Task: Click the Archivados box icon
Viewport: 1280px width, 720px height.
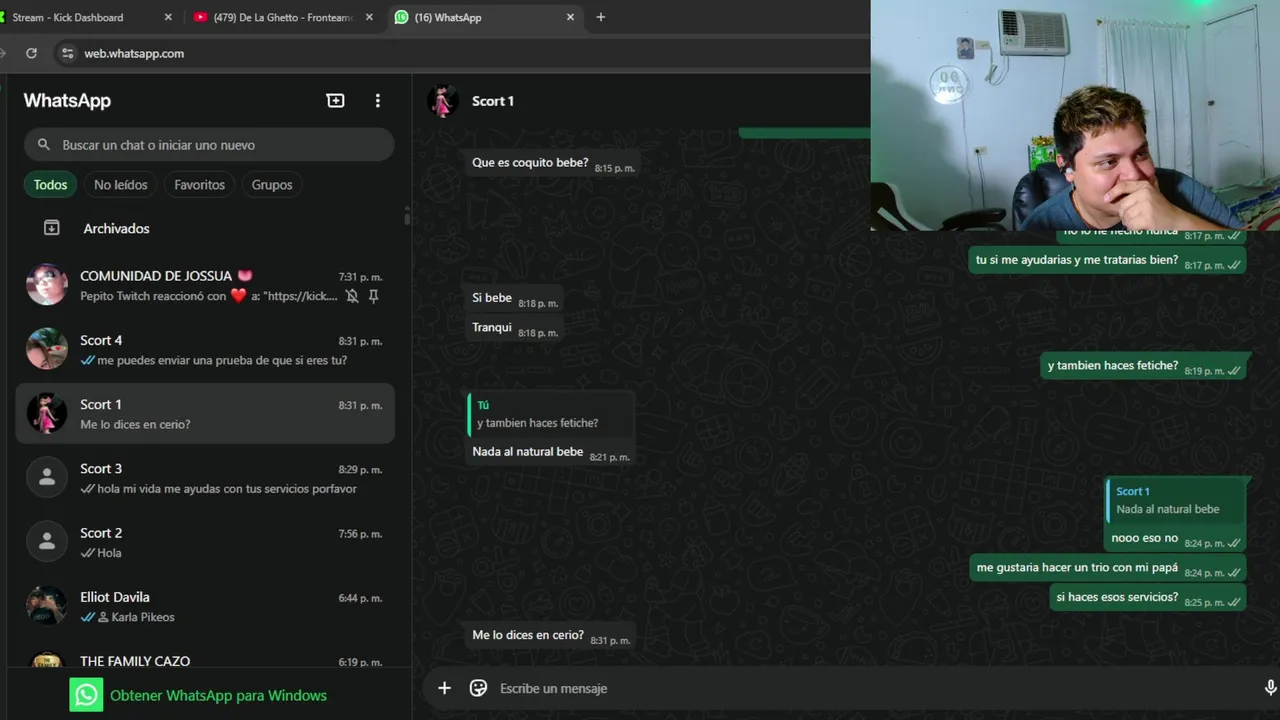Action: (52, 228)
